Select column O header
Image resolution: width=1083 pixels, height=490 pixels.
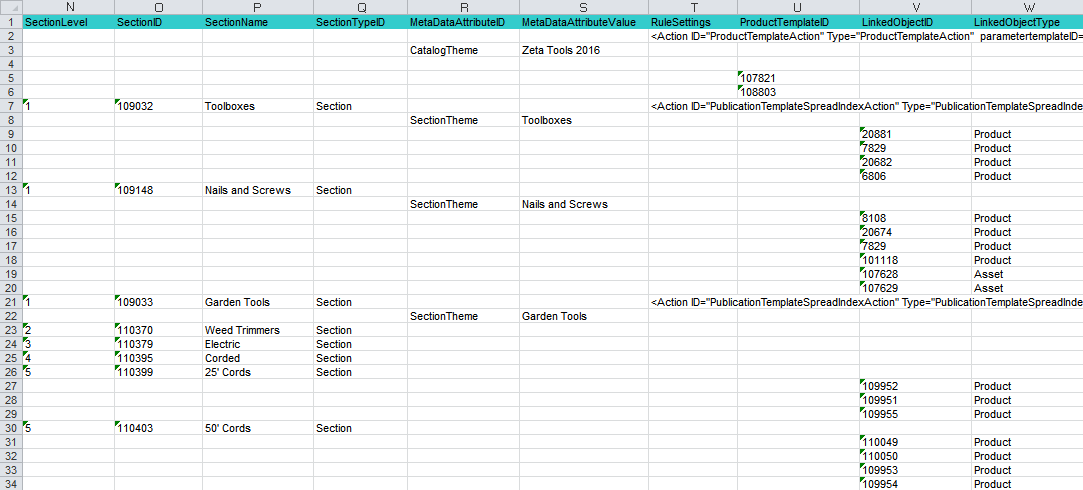159,7
